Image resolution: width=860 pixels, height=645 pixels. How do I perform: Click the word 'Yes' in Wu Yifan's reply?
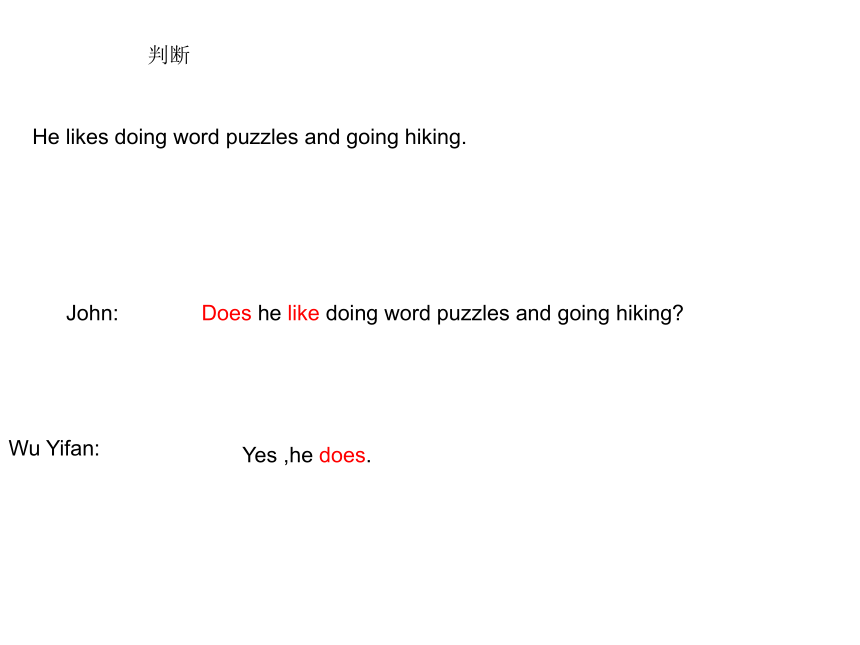coord(259,455)
